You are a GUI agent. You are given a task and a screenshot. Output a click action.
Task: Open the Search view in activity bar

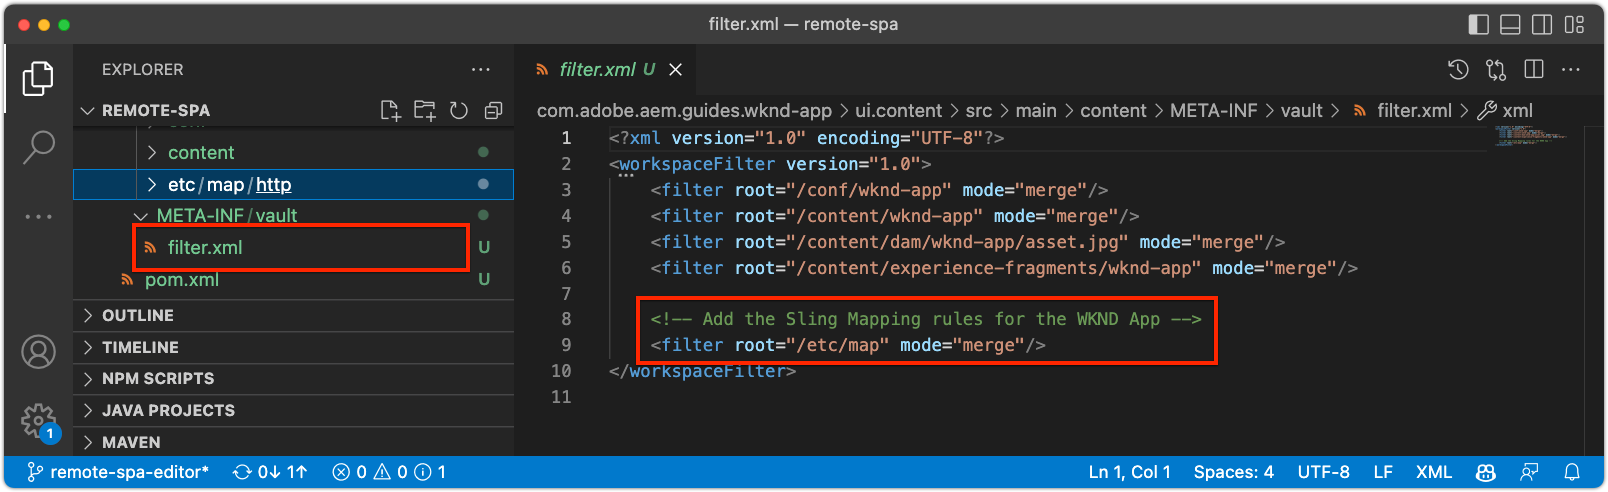pyautogui.click(x=38, y=146)
